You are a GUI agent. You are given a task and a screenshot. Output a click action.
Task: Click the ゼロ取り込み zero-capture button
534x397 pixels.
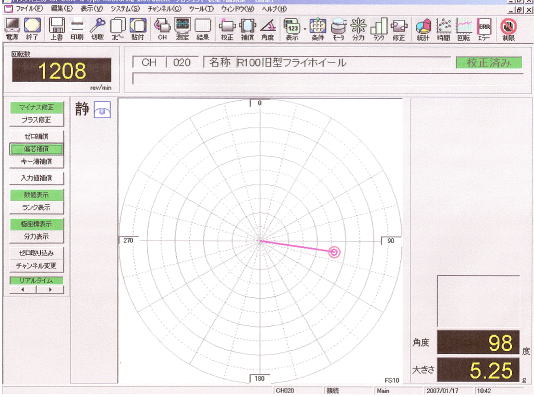point(36,253)
